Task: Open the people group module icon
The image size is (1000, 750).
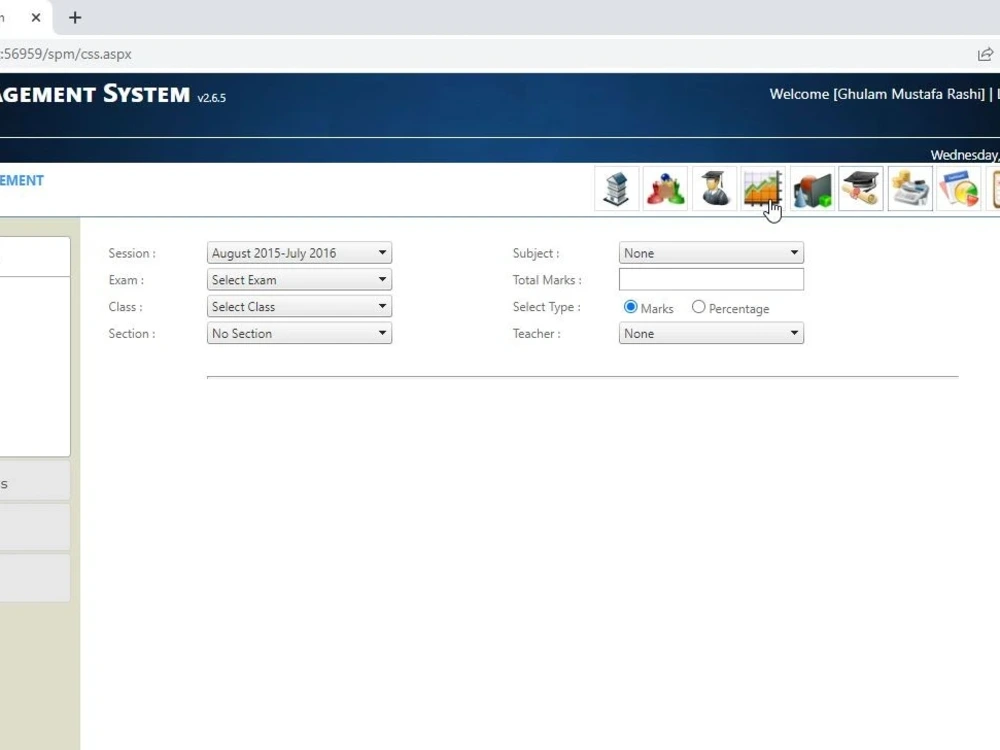Action: [665, 189]
